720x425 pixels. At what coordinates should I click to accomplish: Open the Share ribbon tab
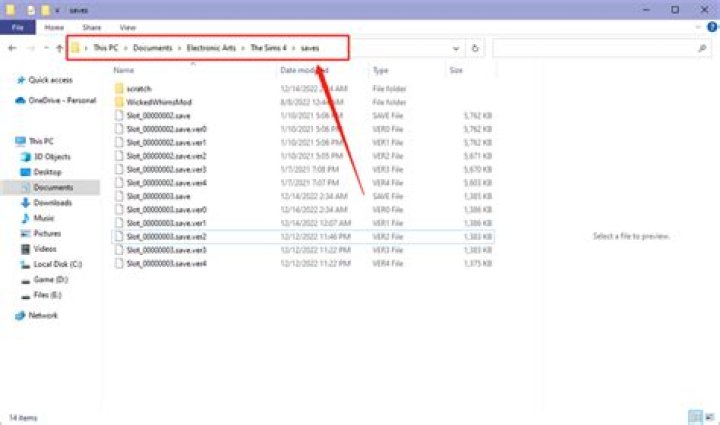91,28
